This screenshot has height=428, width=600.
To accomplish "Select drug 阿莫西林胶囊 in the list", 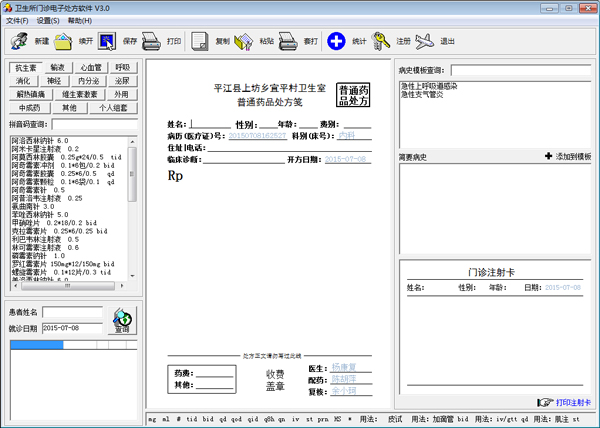I will [x=66, y=157].
